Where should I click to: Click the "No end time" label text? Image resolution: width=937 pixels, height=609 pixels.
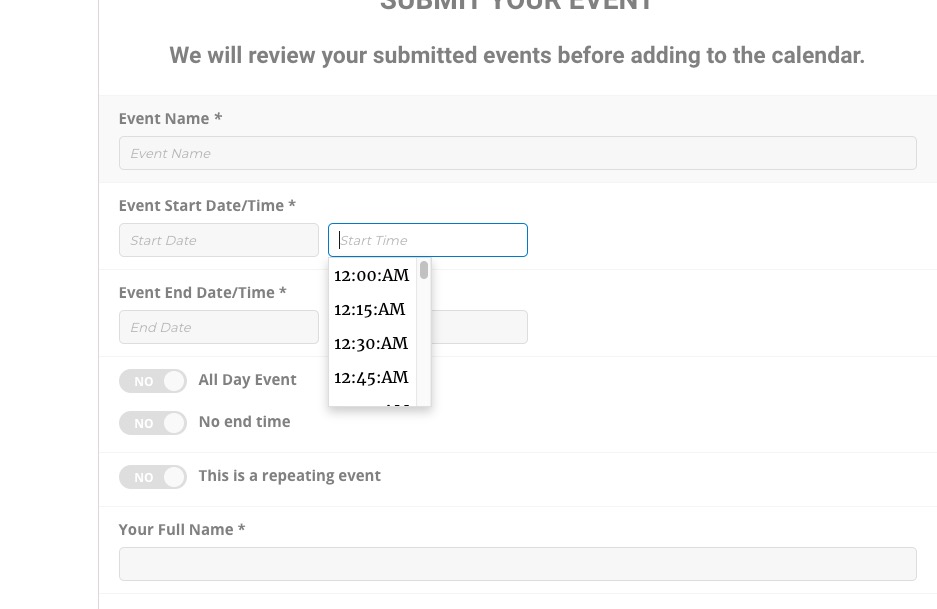pos(244,421)
